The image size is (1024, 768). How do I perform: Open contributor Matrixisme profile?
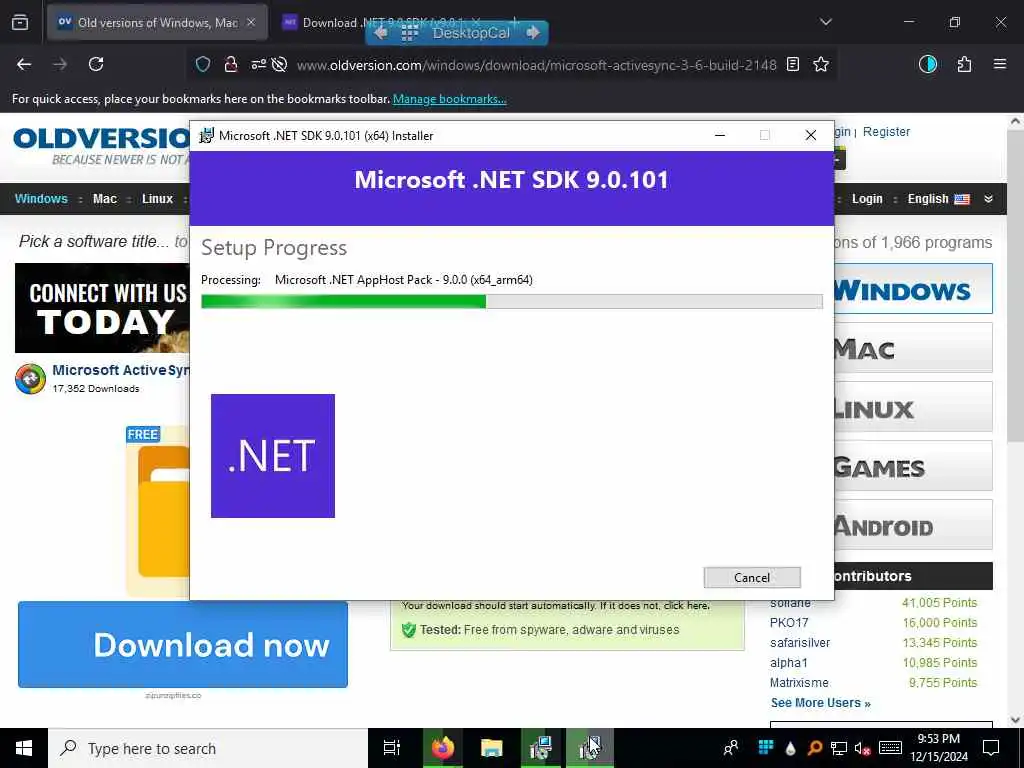click(x=799, y=682)
